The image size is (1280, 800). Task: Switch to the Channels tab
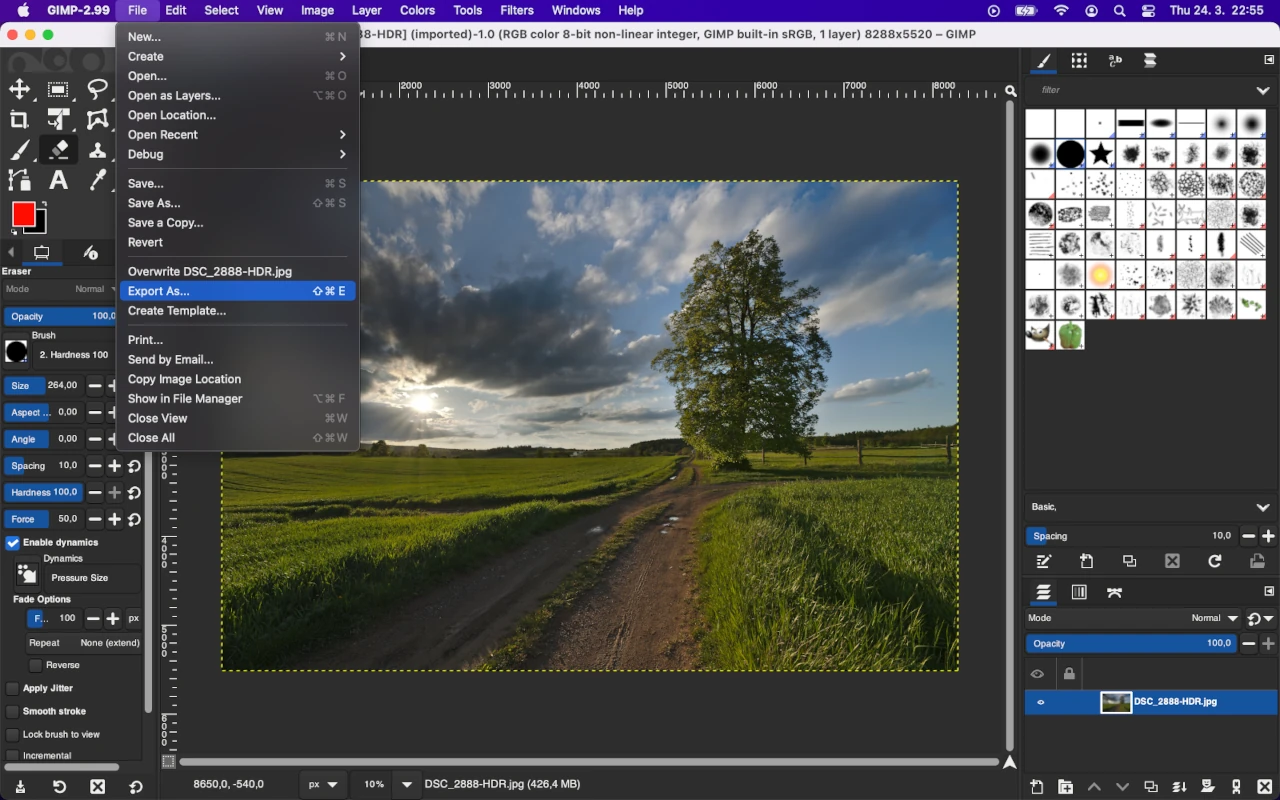pyautogui.click(x=1079, y=592)
